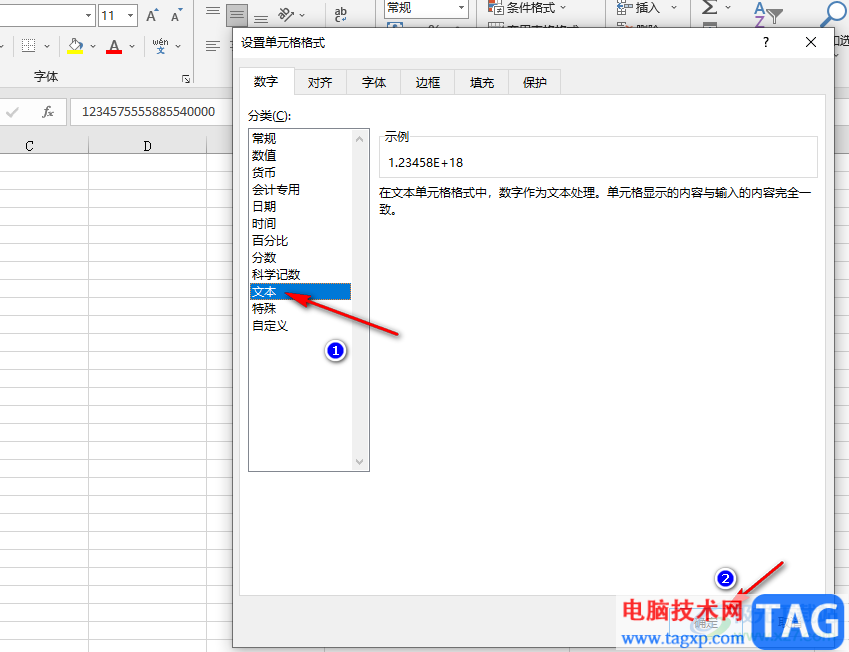
Task: Select 自定义 in category list
Action: (301, 326)
